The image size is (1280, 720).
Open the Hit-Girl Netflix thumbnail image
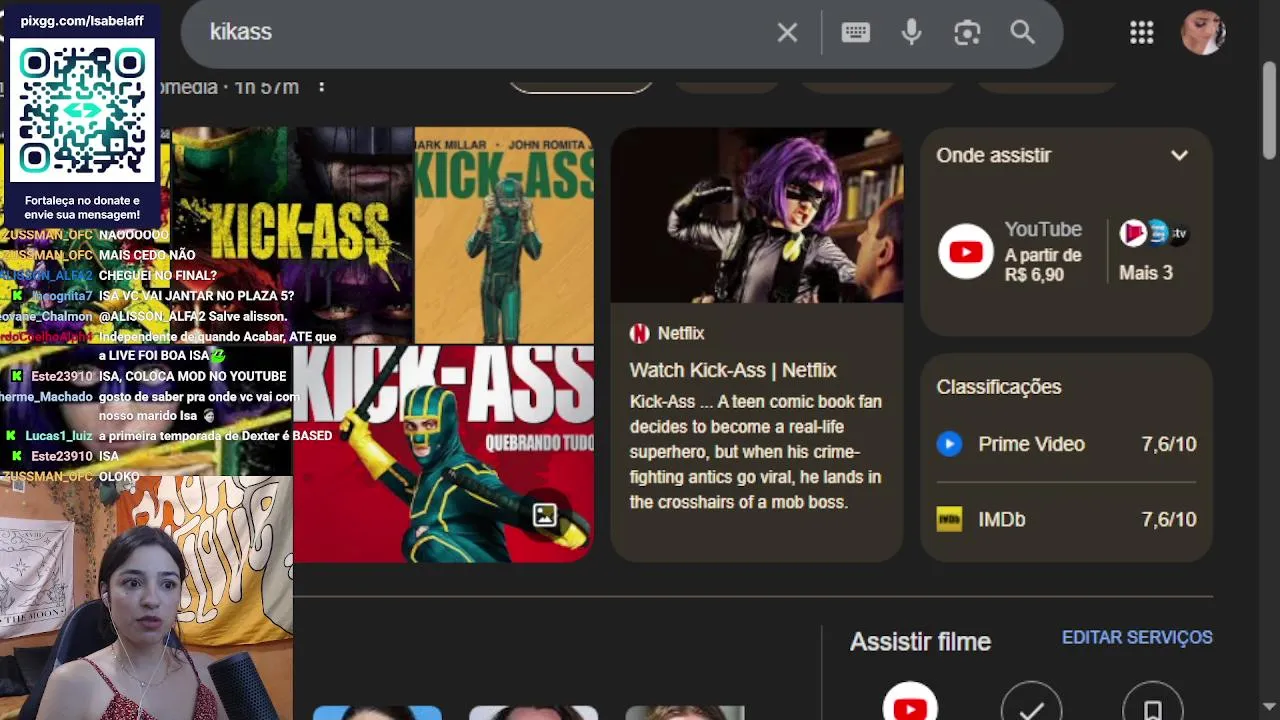(x=757, y=215)
